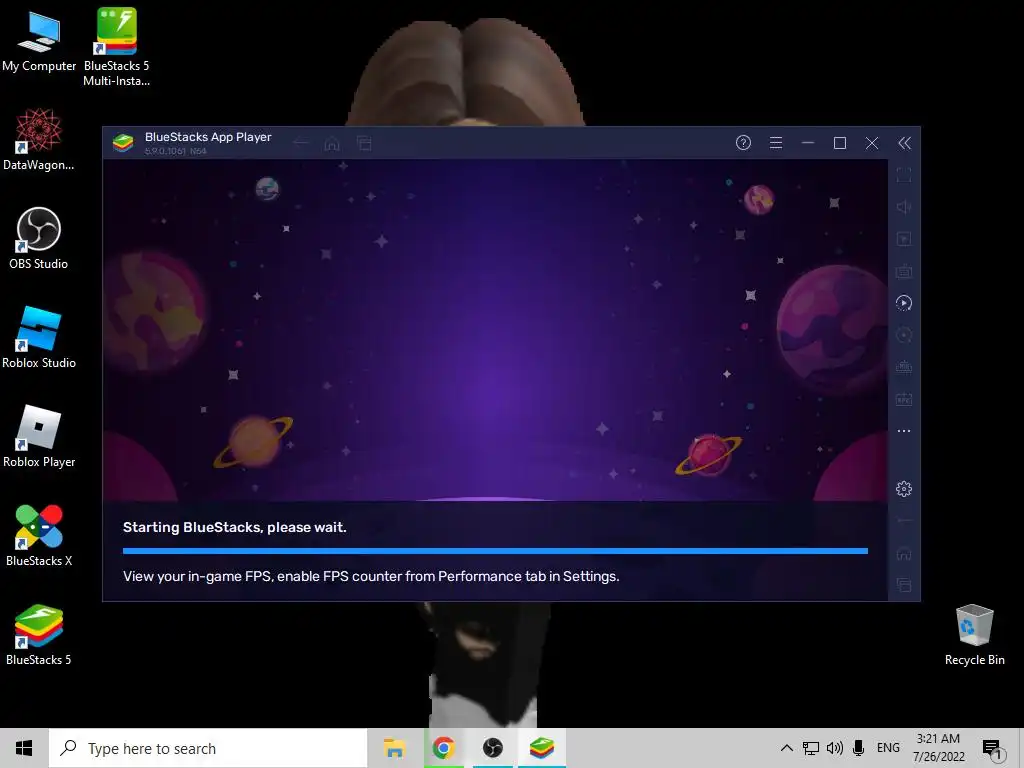Click the home icon in bottom side toolbar
The width and height of the screenshot is (1024, 768).
tap(904, 554)
